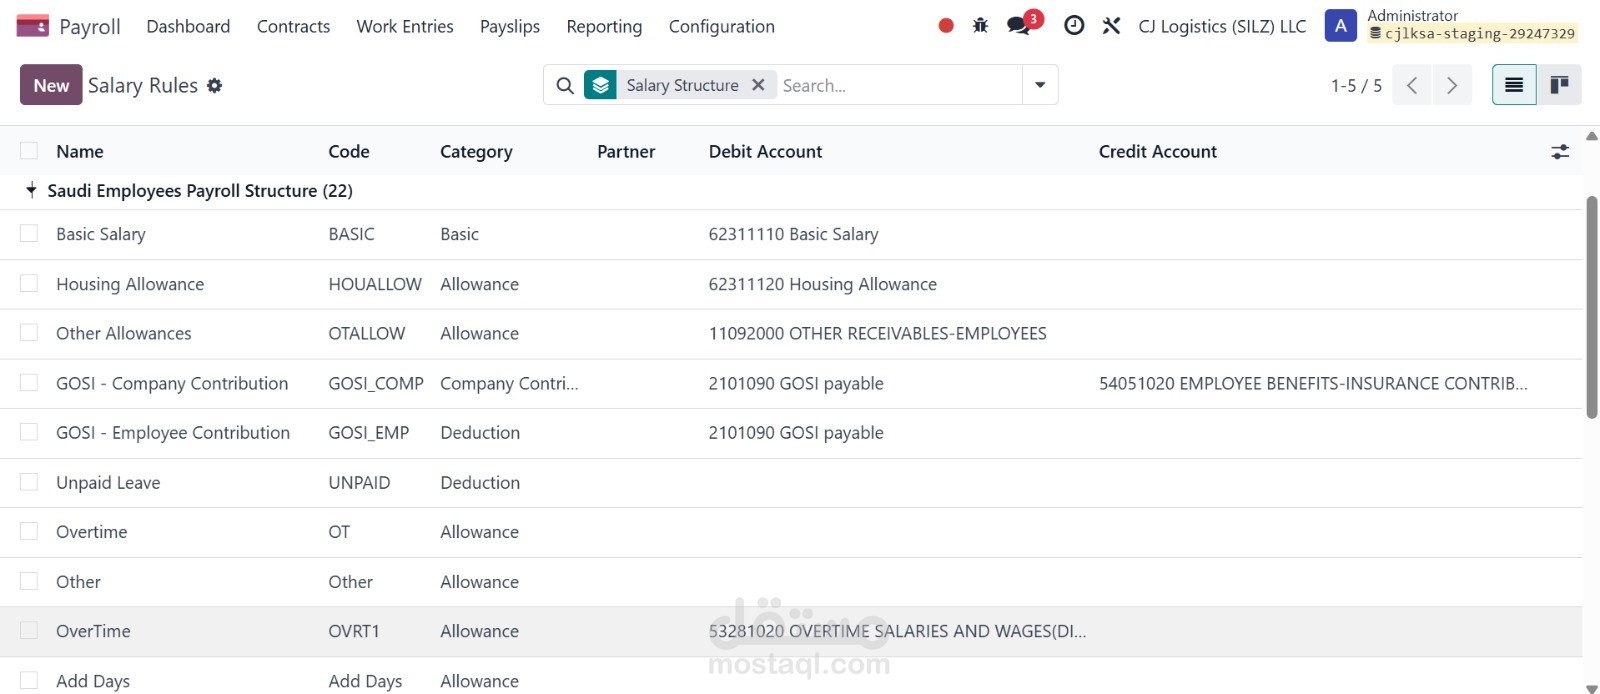
Task: Open Salary Rules gear settings
Action: [215, 86]
